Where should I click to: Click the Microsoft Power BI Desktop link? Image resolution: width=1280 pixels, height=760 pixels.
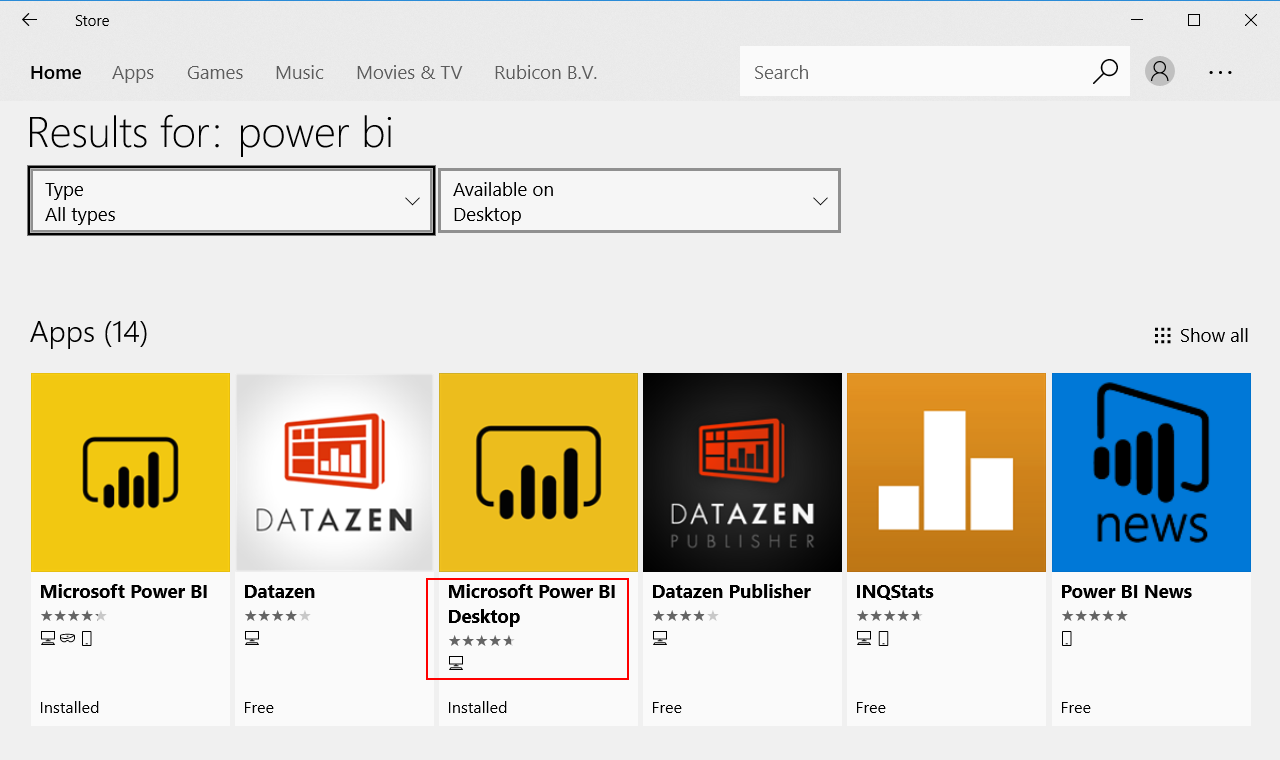click(531, 603)
